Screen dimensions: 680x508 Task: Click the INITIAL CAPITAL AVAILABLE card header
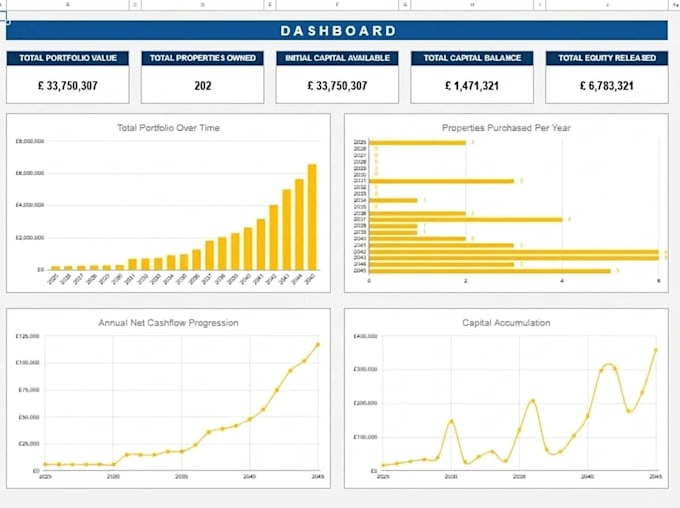pos(337,58)
